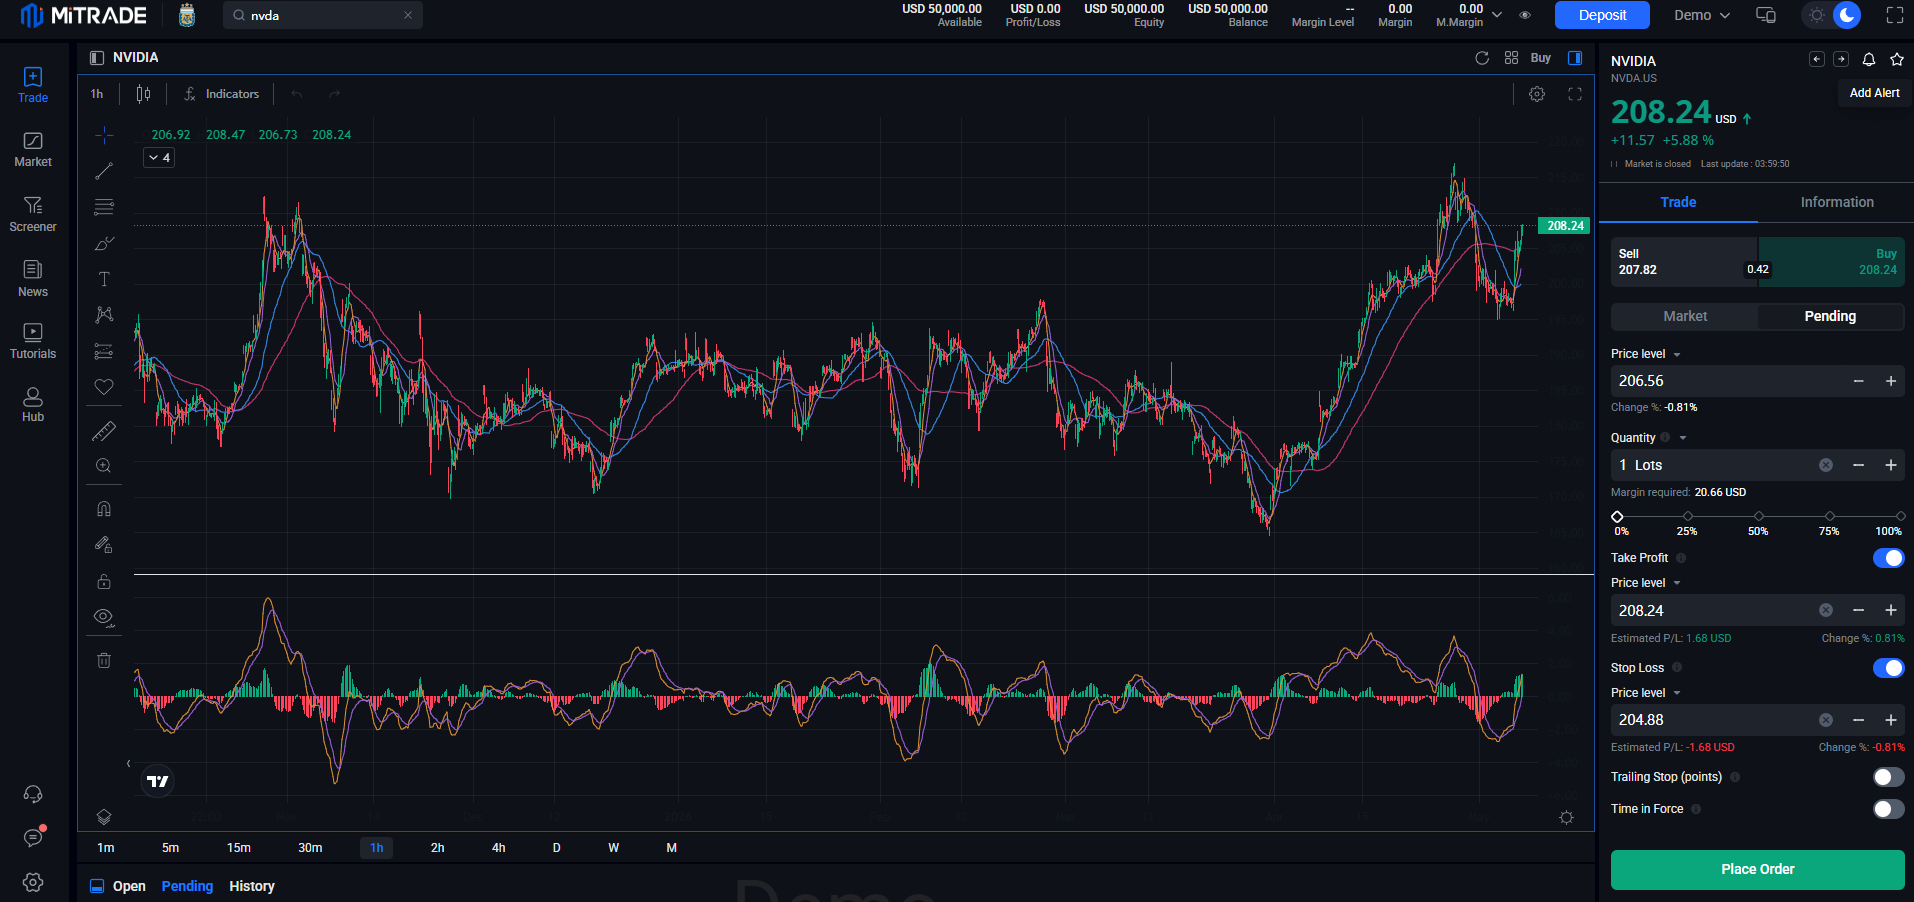Image resolution: width=1914 pixels, height=902 pixels.
Task: Select the Pending order tab
Action: (x=1830, y=316)
